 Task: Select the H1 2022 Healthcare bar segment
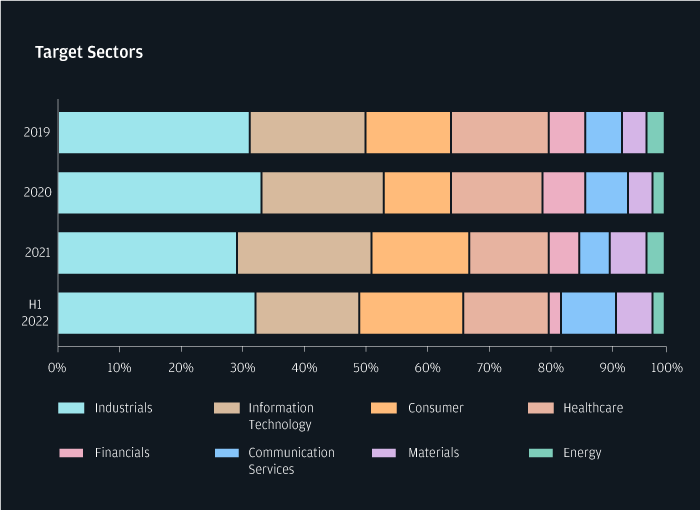tap(506, 312)
